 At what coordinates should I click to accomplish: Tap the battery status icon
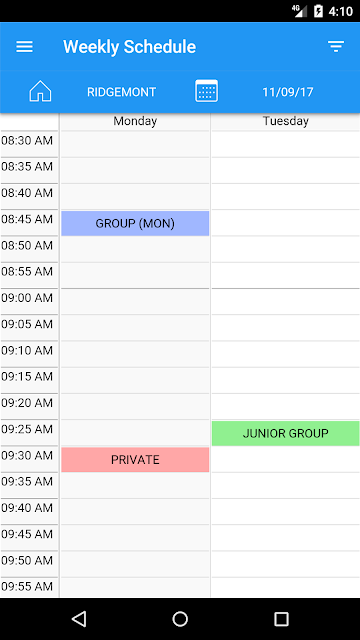318,11
